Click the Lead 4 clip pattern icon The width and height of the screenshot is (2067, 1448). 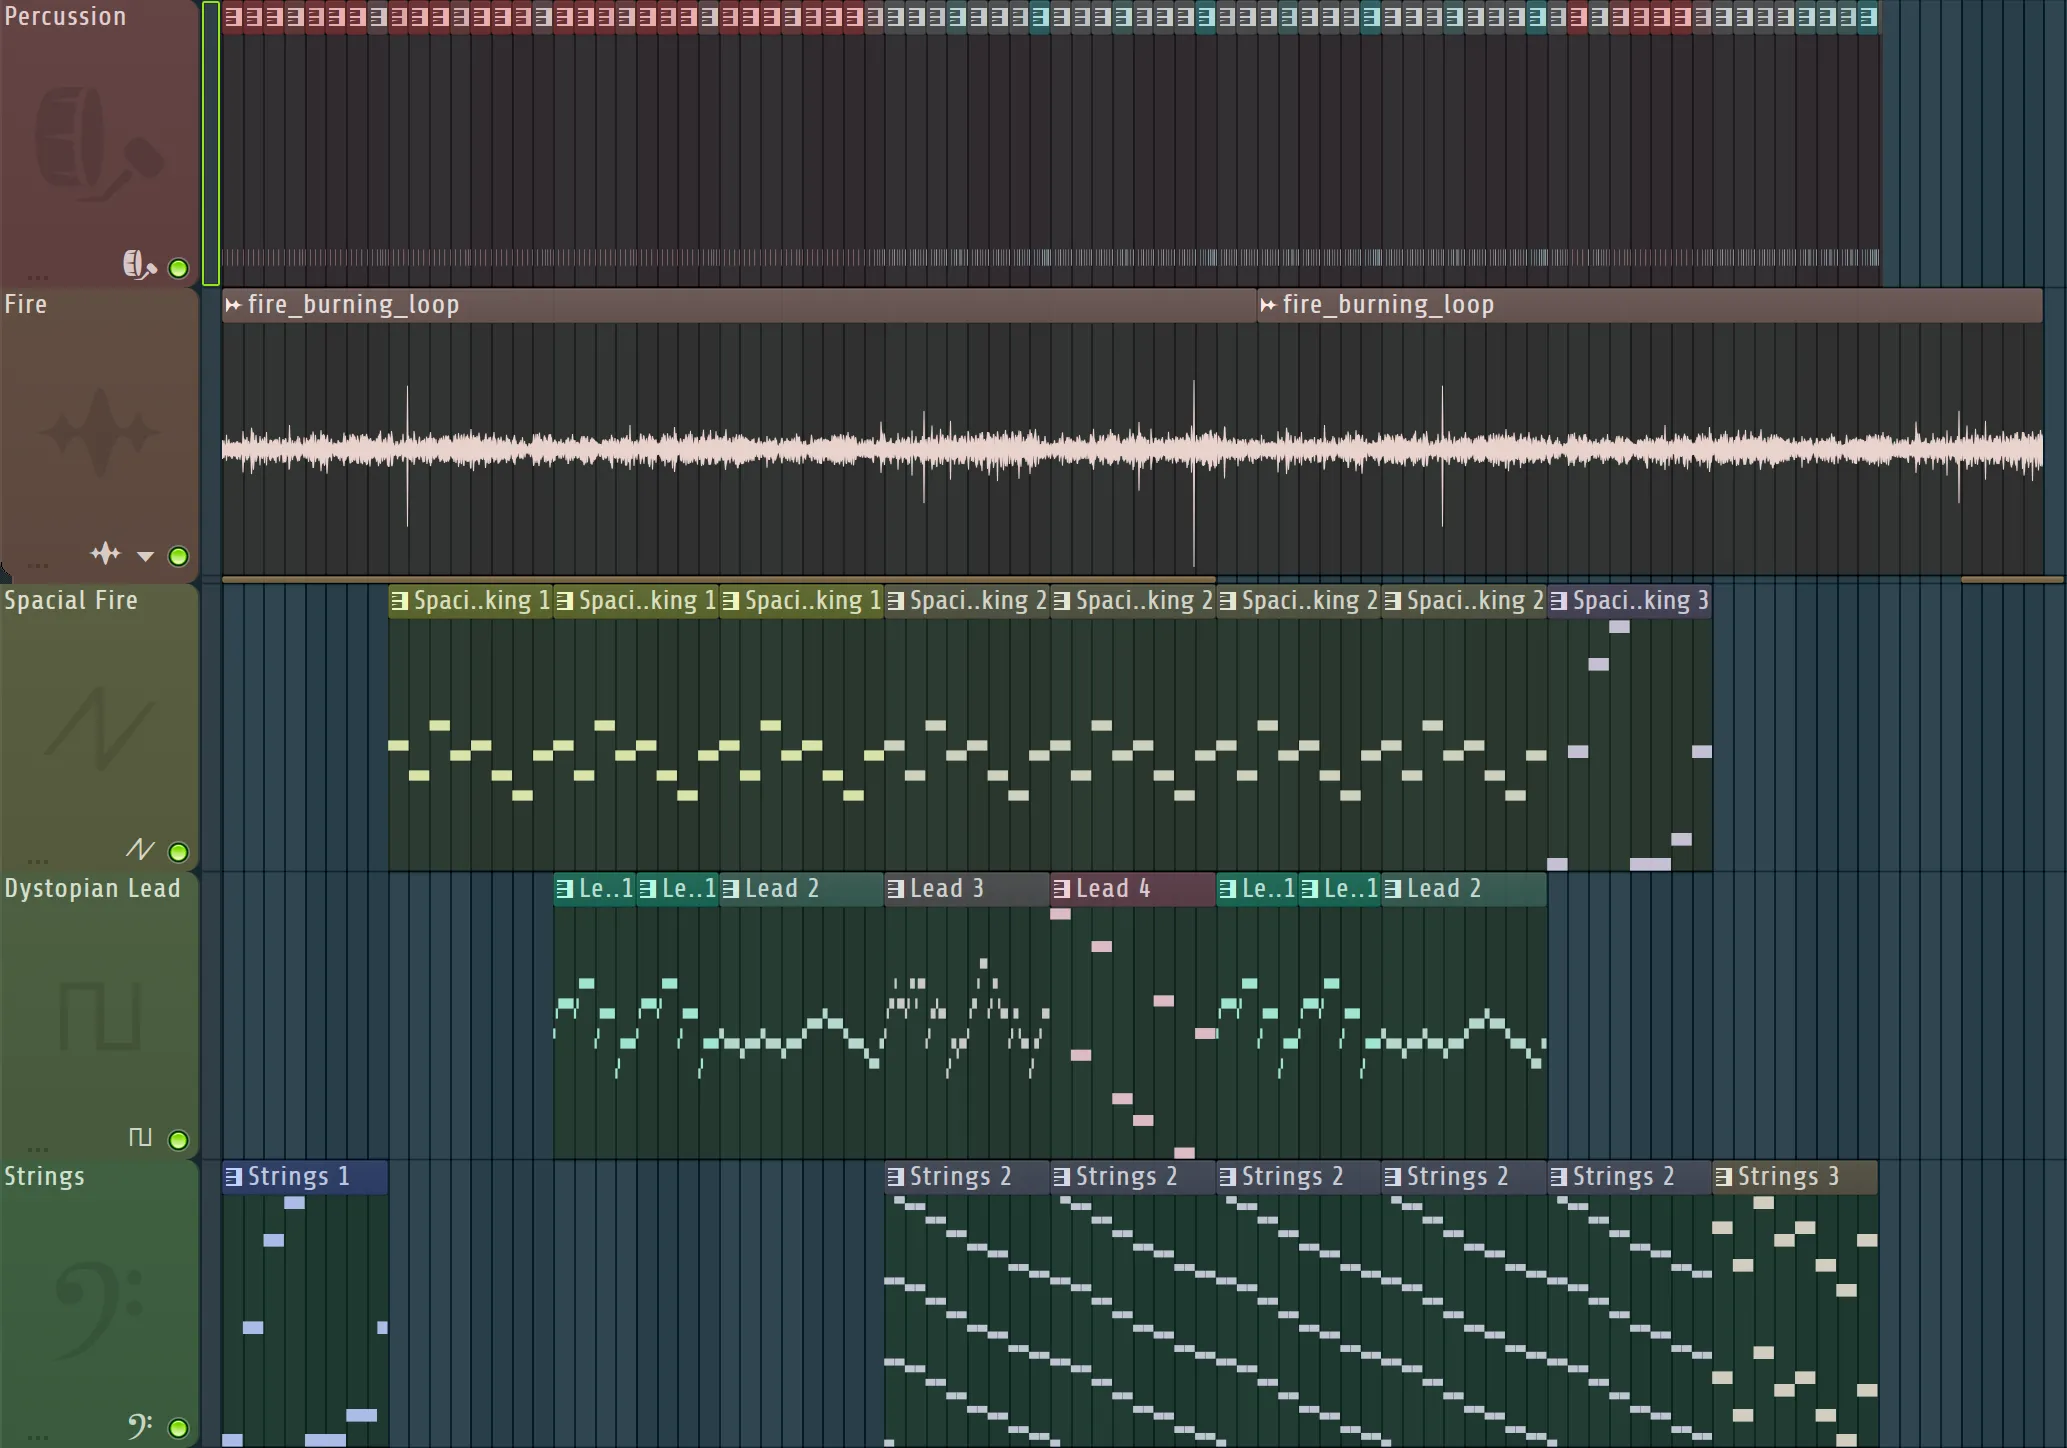(x=1061, y=889)
